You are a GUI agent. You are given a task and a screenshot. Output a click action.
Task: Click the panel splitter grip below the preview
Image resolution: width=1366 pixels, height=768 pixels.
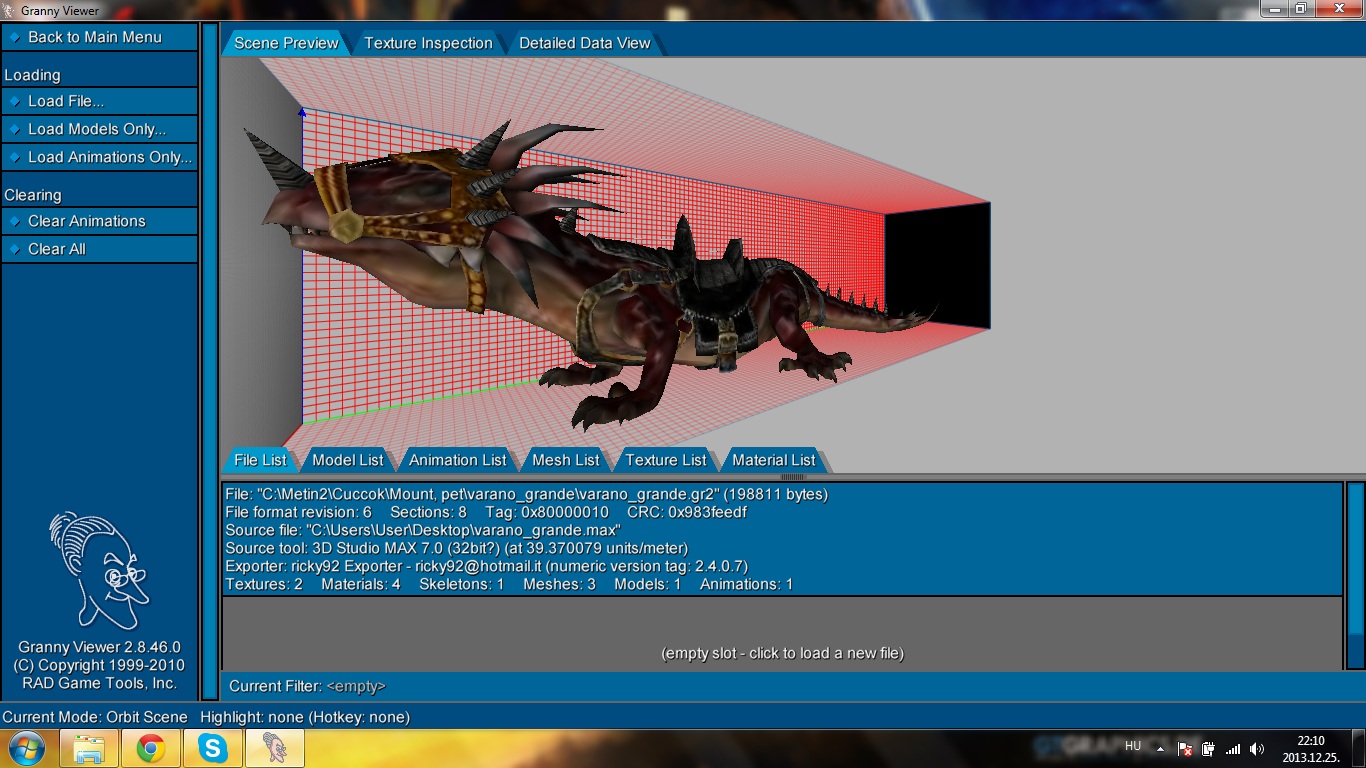[x=791, y=477]
